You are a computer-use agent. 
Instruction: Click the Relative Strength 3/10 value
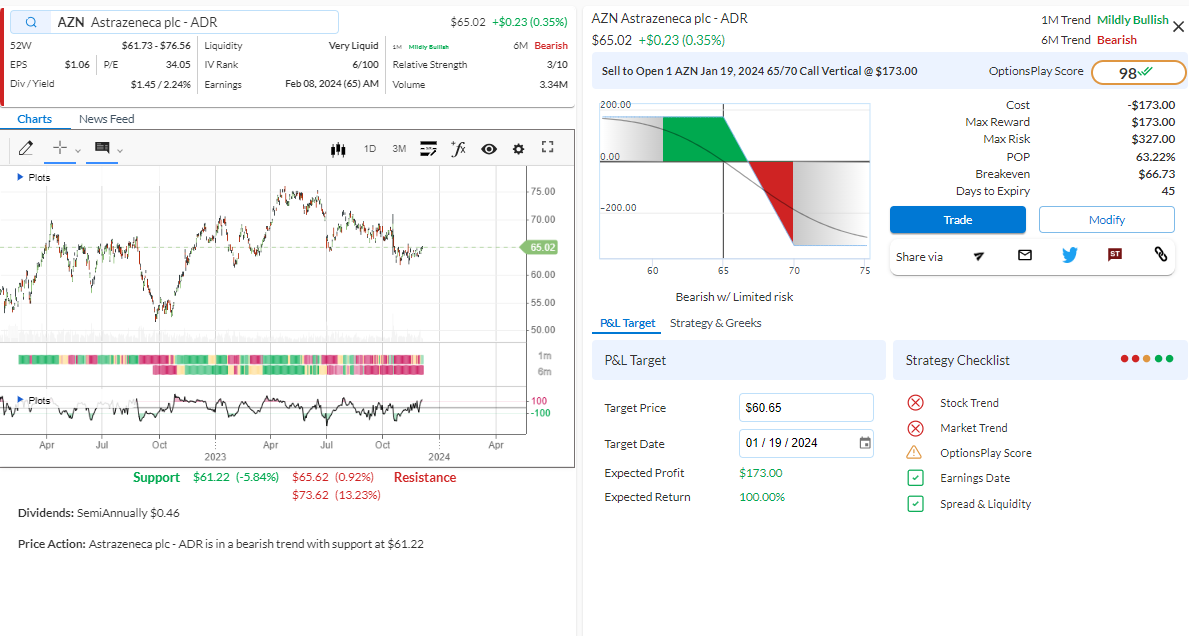click(x=557, y=65)
